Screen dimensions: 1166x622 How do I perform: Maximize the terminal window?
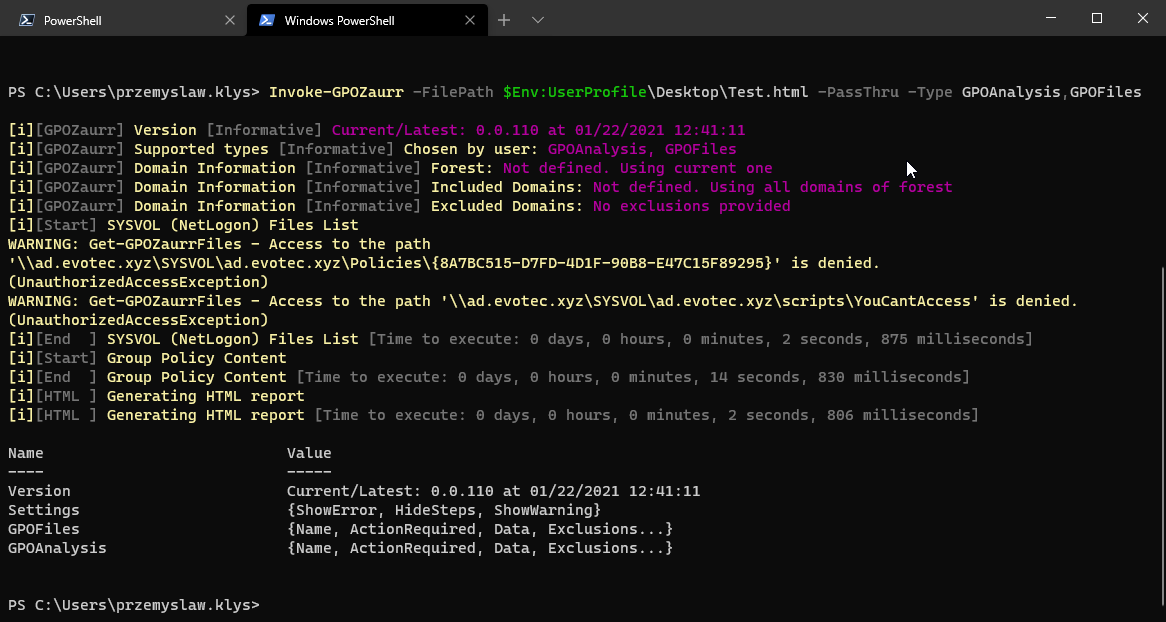[x=1097, y=18]
